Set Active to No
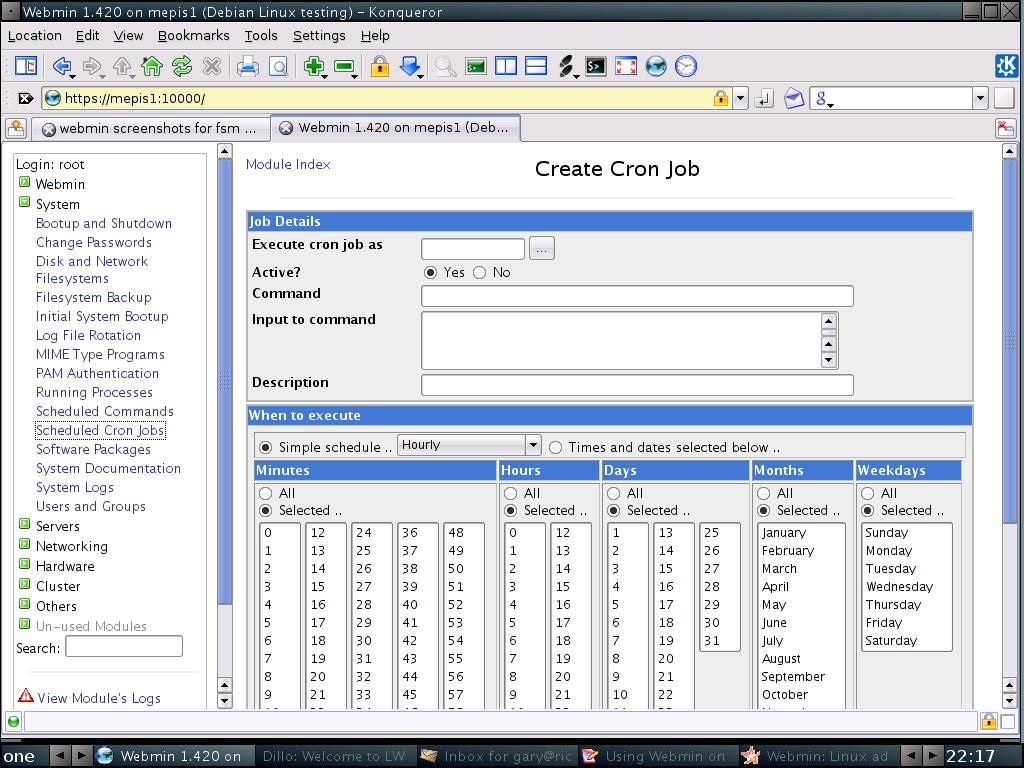This screenshot has width=1024, height=768. tap(479, 272)
